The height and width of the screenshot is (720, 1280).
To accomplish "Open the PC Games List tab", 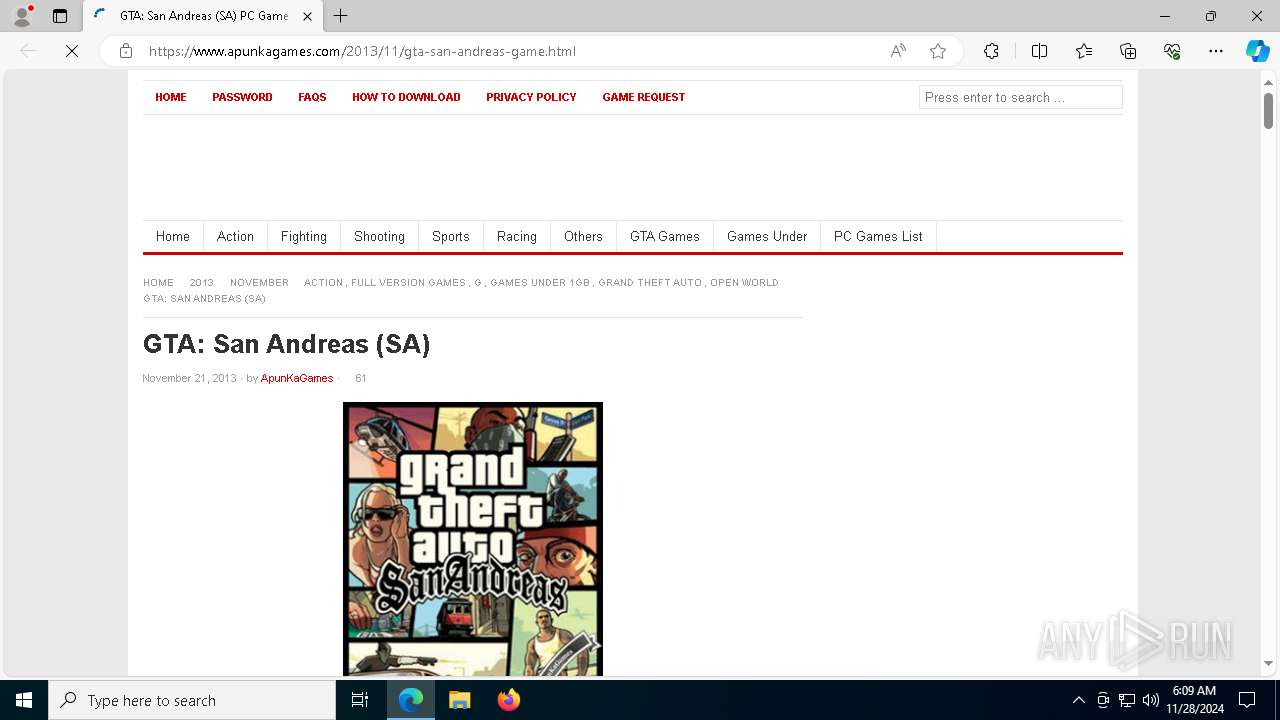I will [878, 236].
